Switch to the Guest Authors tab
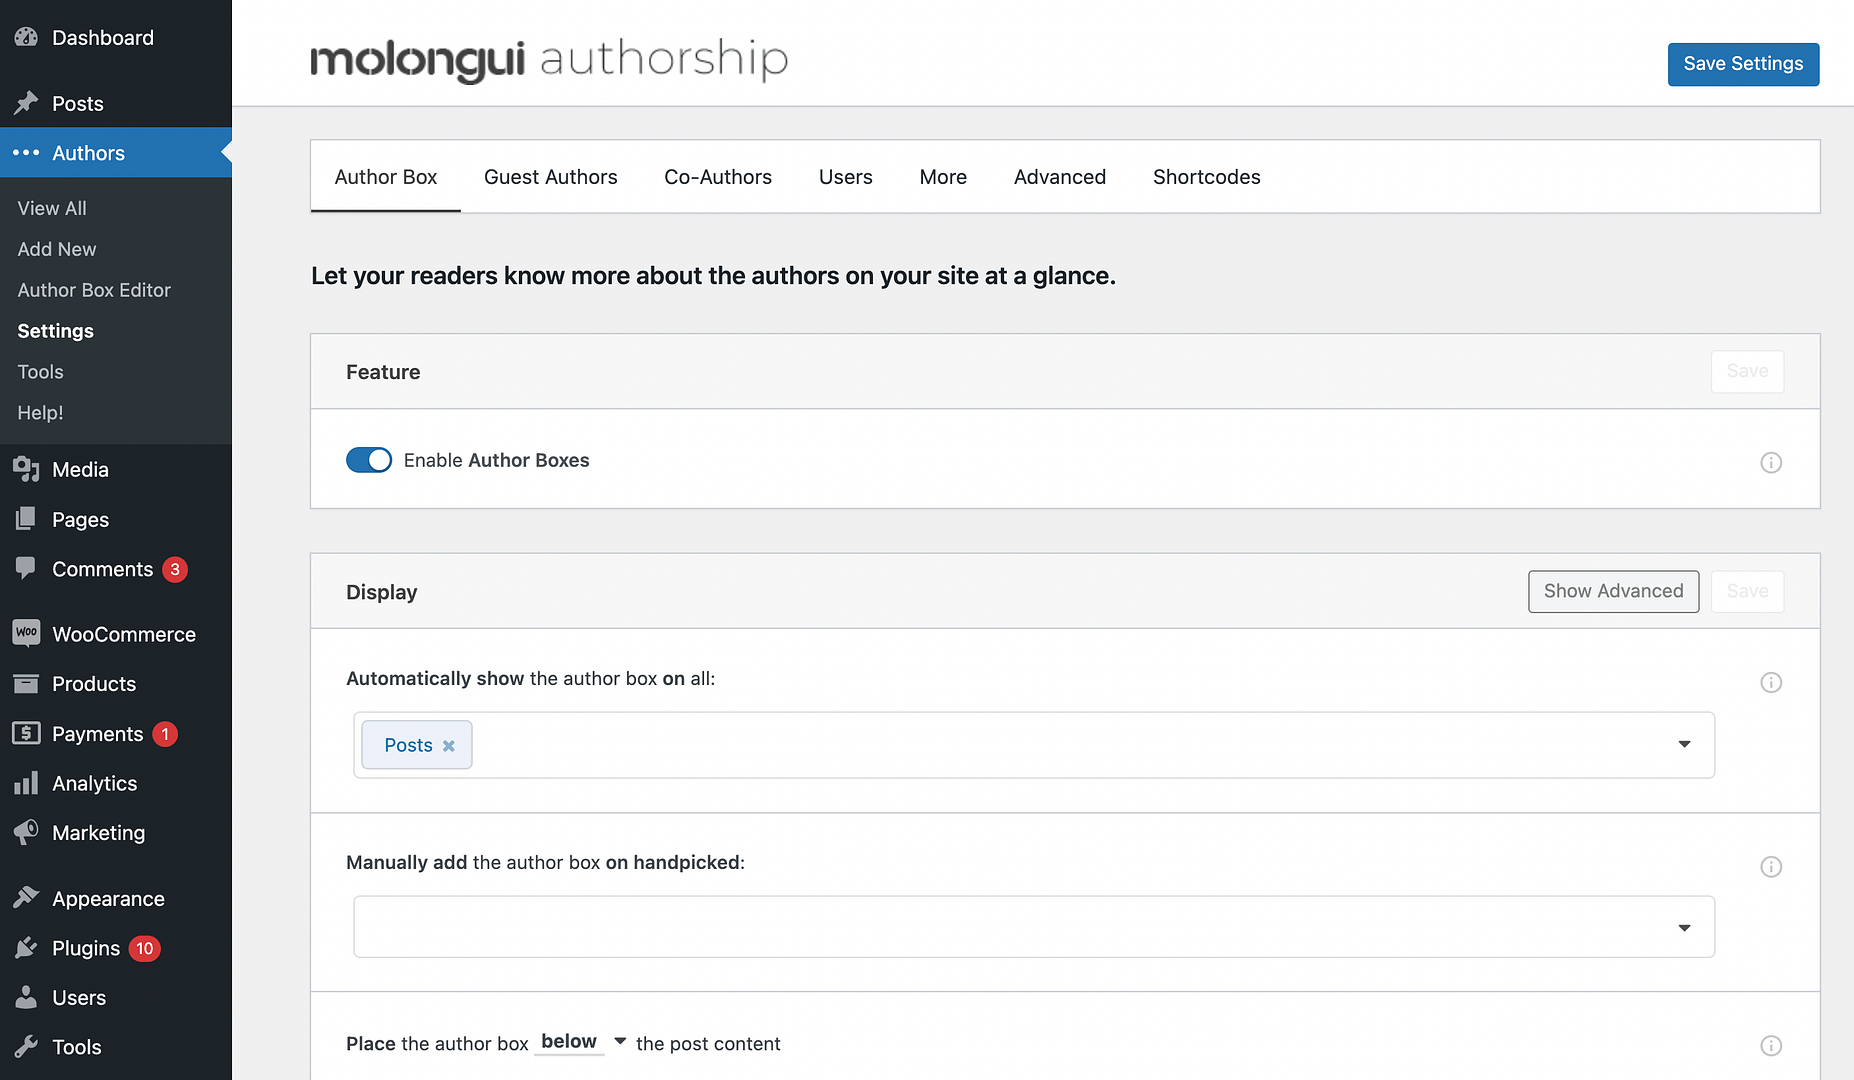Screen dimensions: 1854x1080 coord(551,177)
